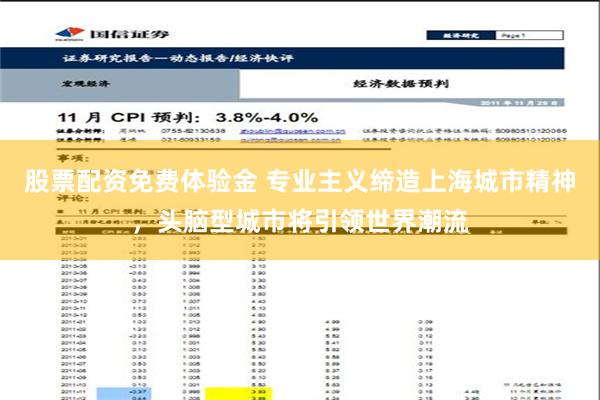The image size is (600, 400).
Task: Click the 评论: section heading
Action: point(73,198)
